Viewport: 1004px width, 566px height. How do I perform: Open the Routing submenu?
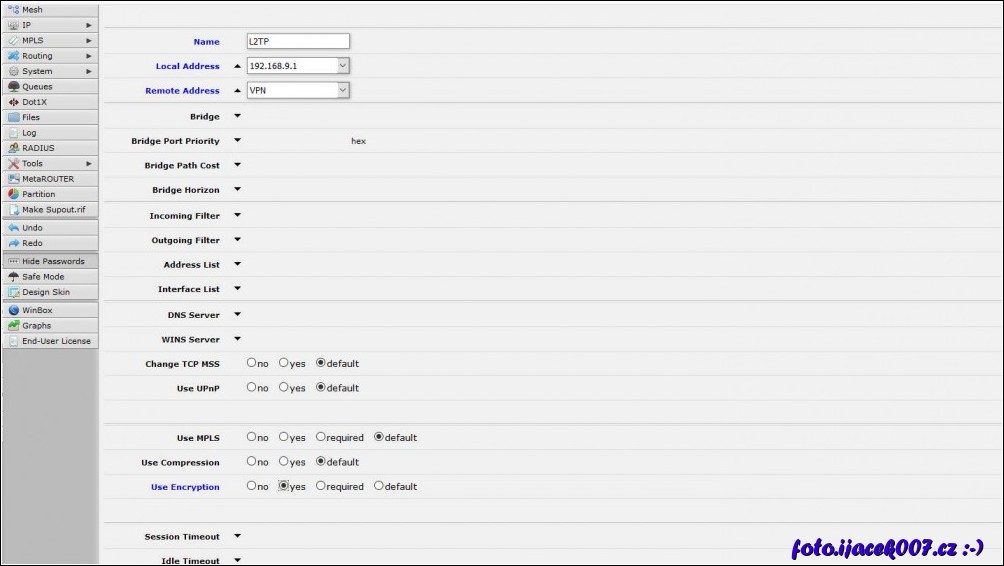point(50,56)
